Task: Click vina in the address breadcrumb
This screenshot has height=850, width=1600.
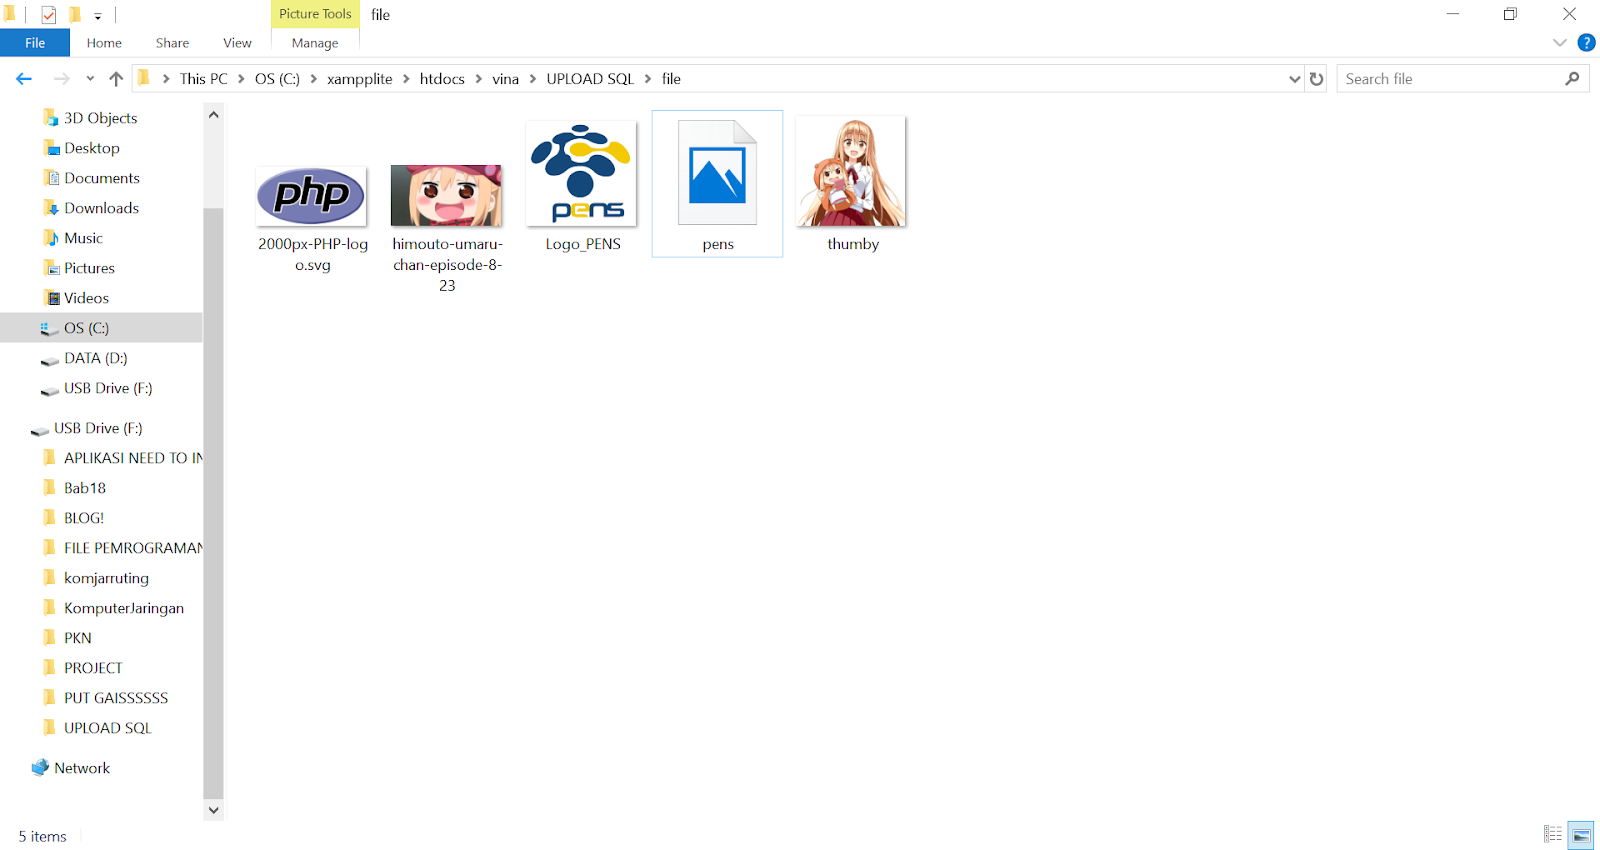Action: click(506, 79)
